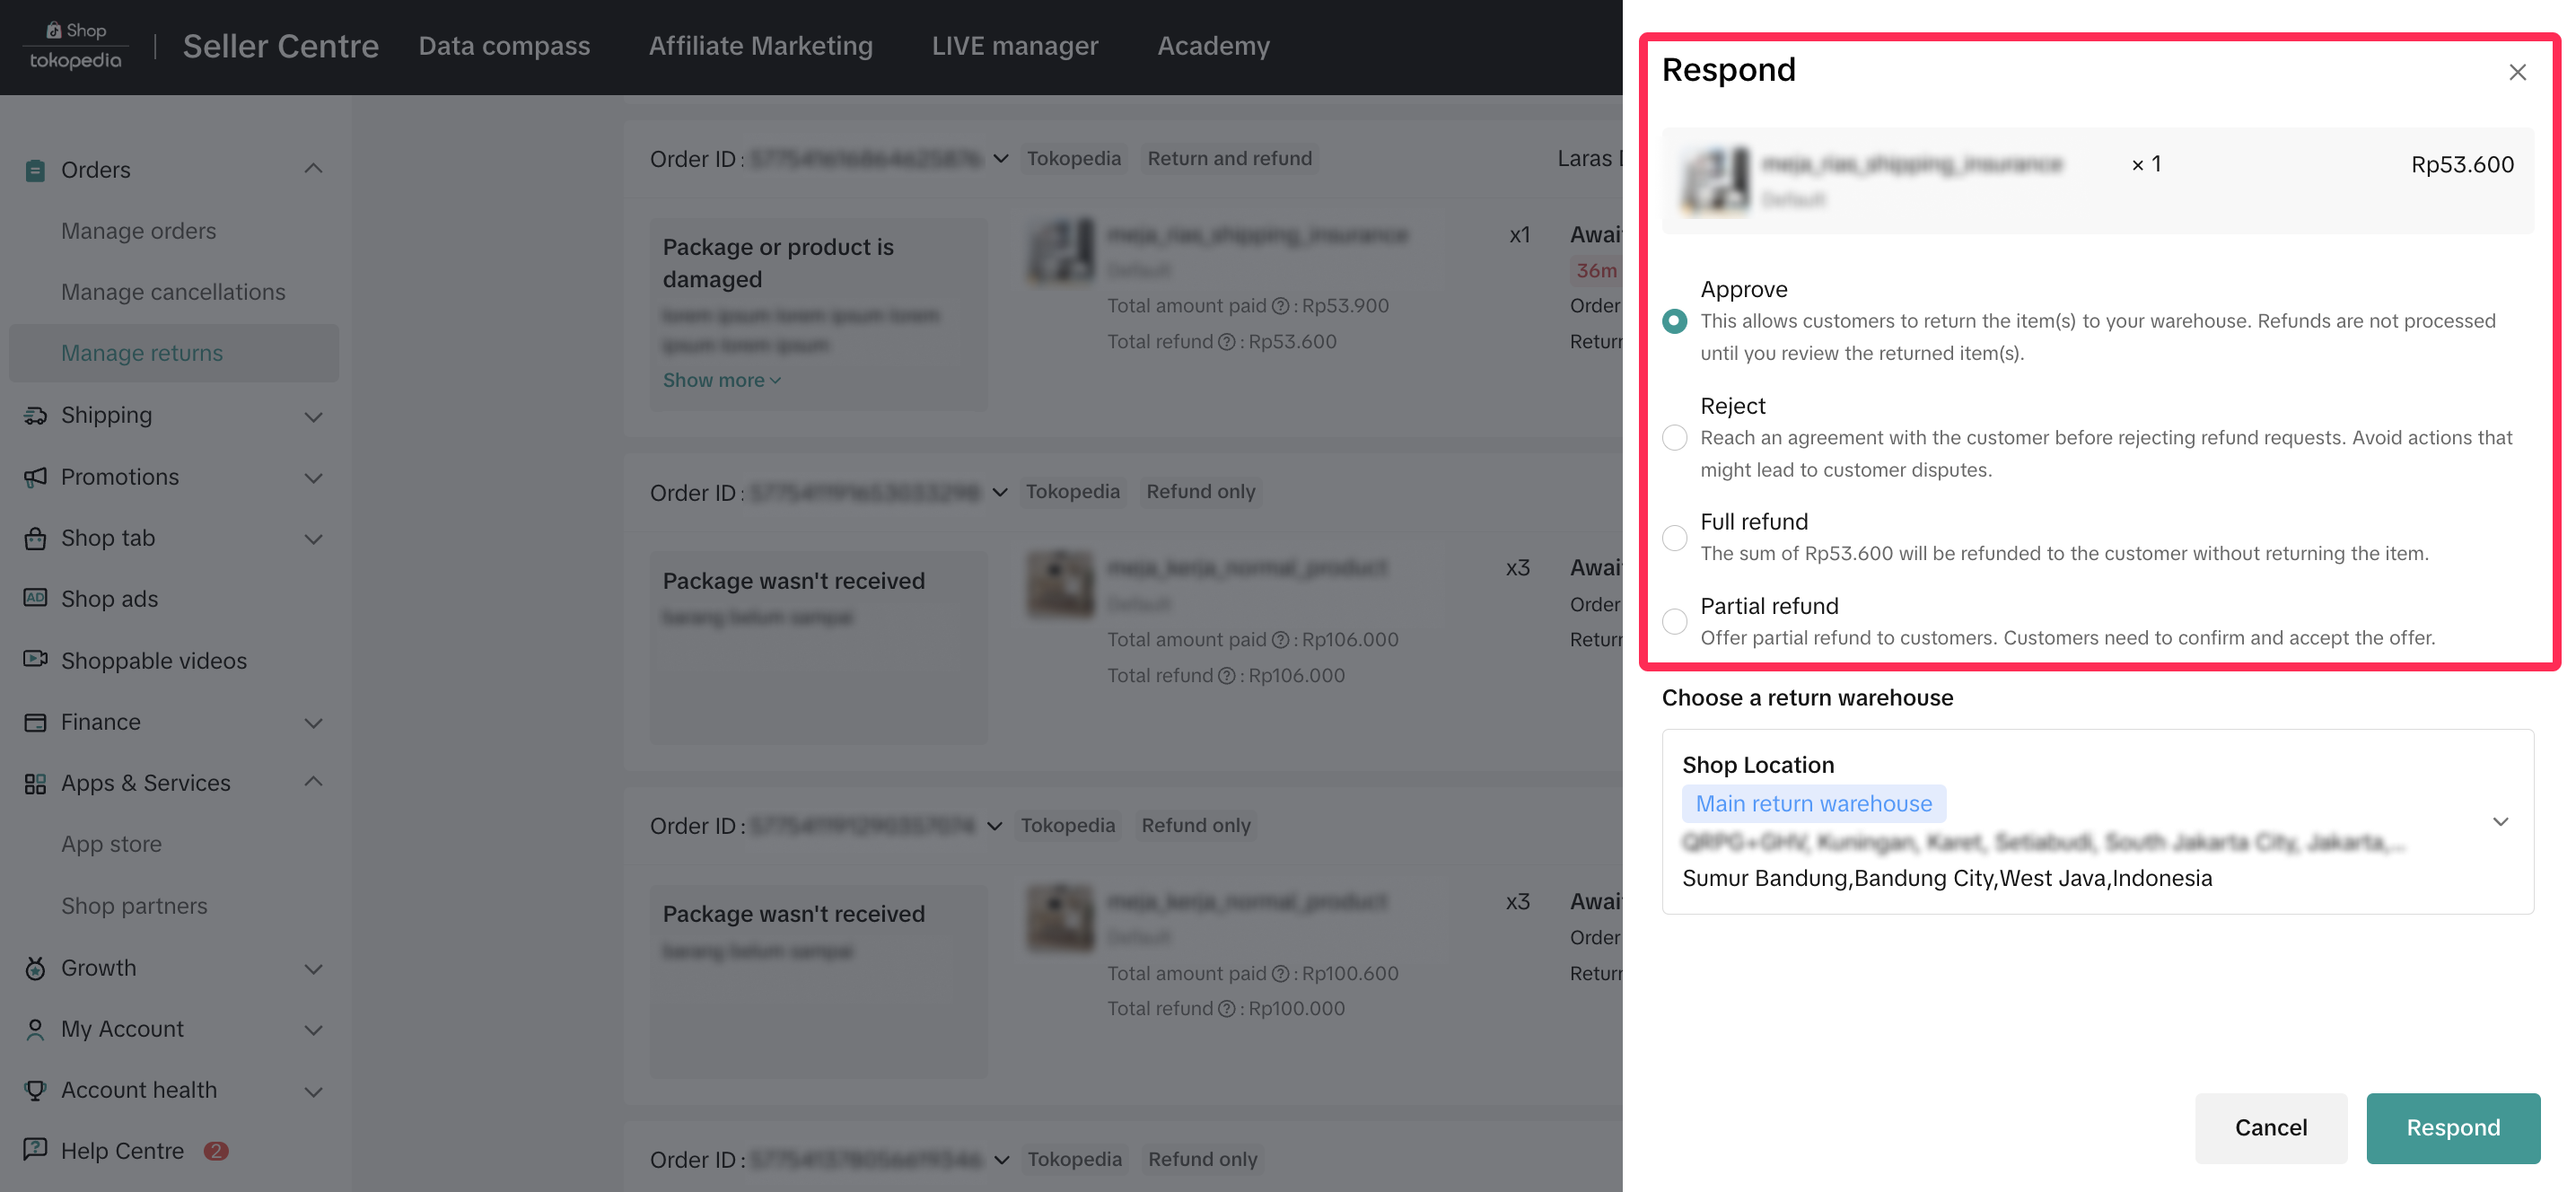
Task: Click the Shop ads icon
Action: [x=35, y=598]
